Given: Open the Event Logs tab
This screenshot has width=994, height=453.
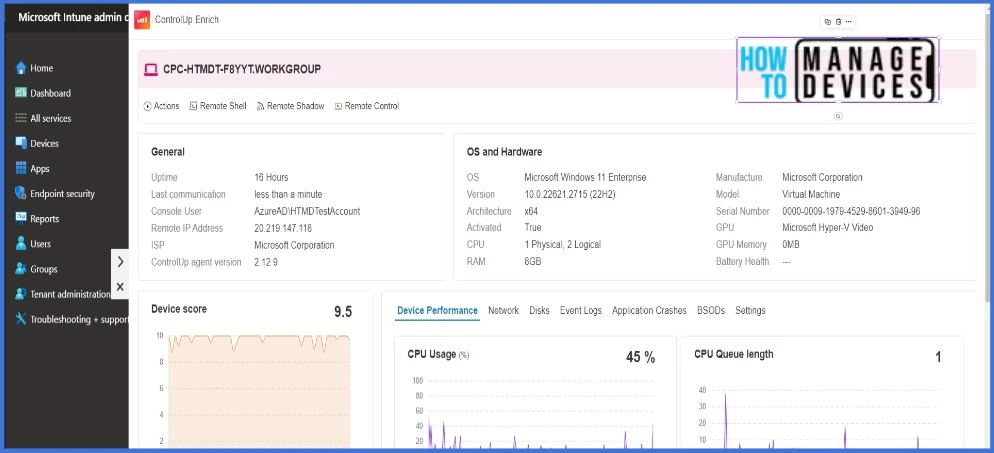Looking at the screenshot, I should tap(581, 310).
